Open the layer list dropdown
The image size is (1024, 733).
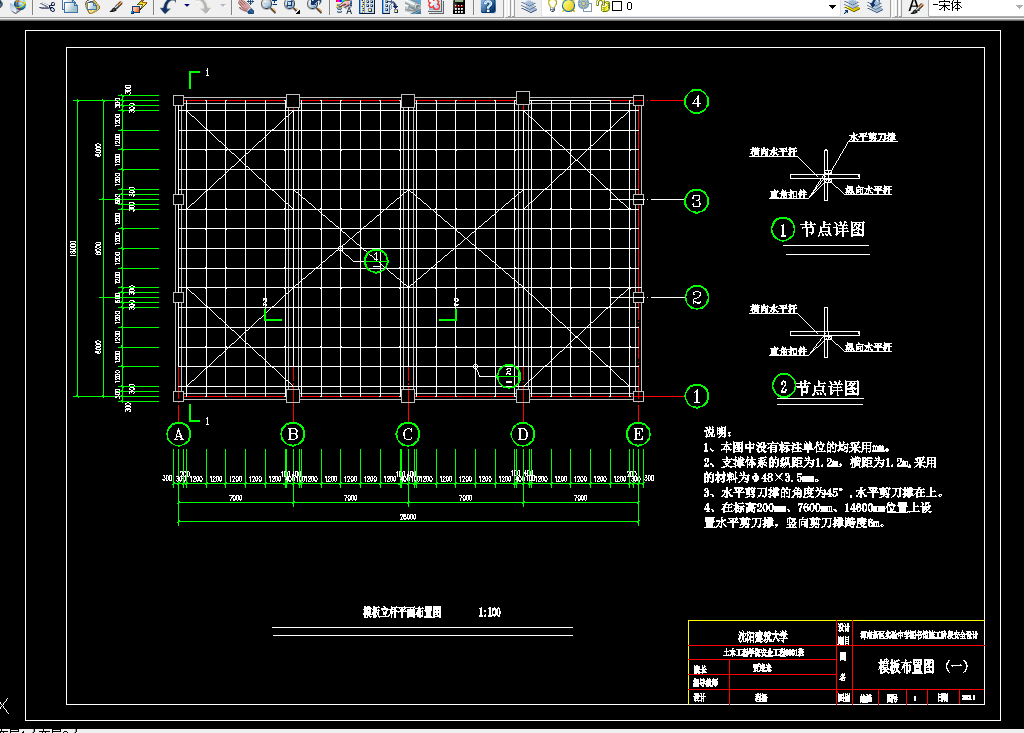click(832, 6)
